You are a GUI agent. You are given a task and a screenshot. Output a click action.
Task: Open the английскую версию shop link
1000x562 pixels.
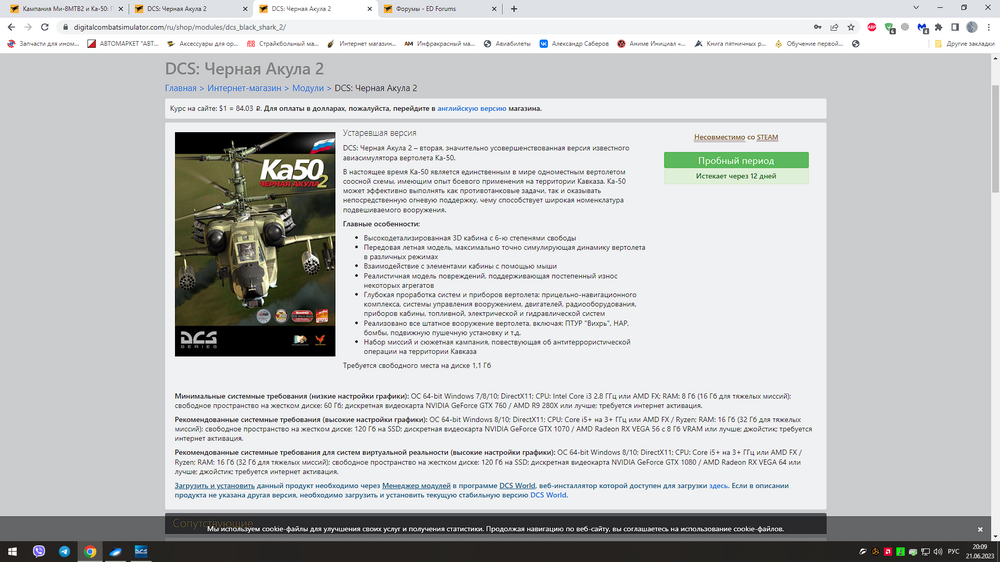[471, 108]
